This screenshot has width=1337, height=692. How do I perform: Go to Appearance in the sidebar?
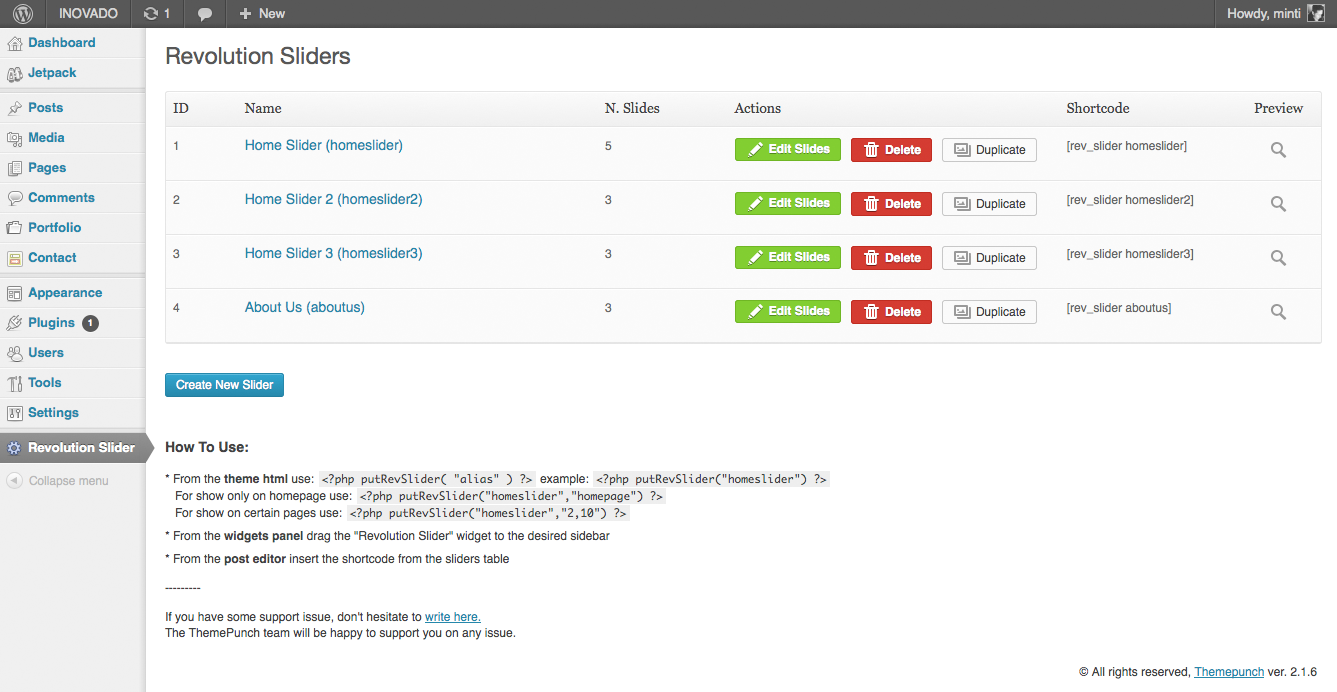65,293
